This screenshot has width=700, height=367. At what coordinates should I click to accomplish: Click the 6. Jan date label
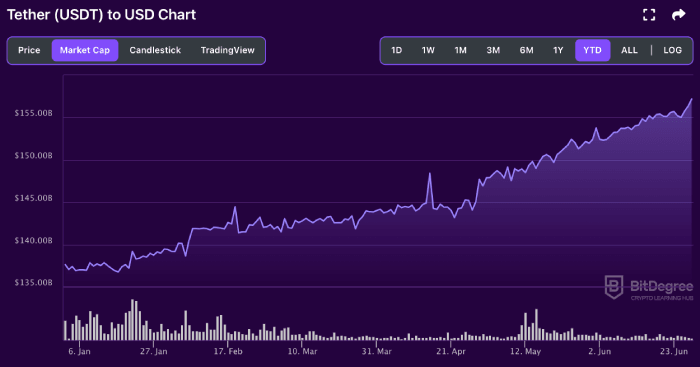79,351
